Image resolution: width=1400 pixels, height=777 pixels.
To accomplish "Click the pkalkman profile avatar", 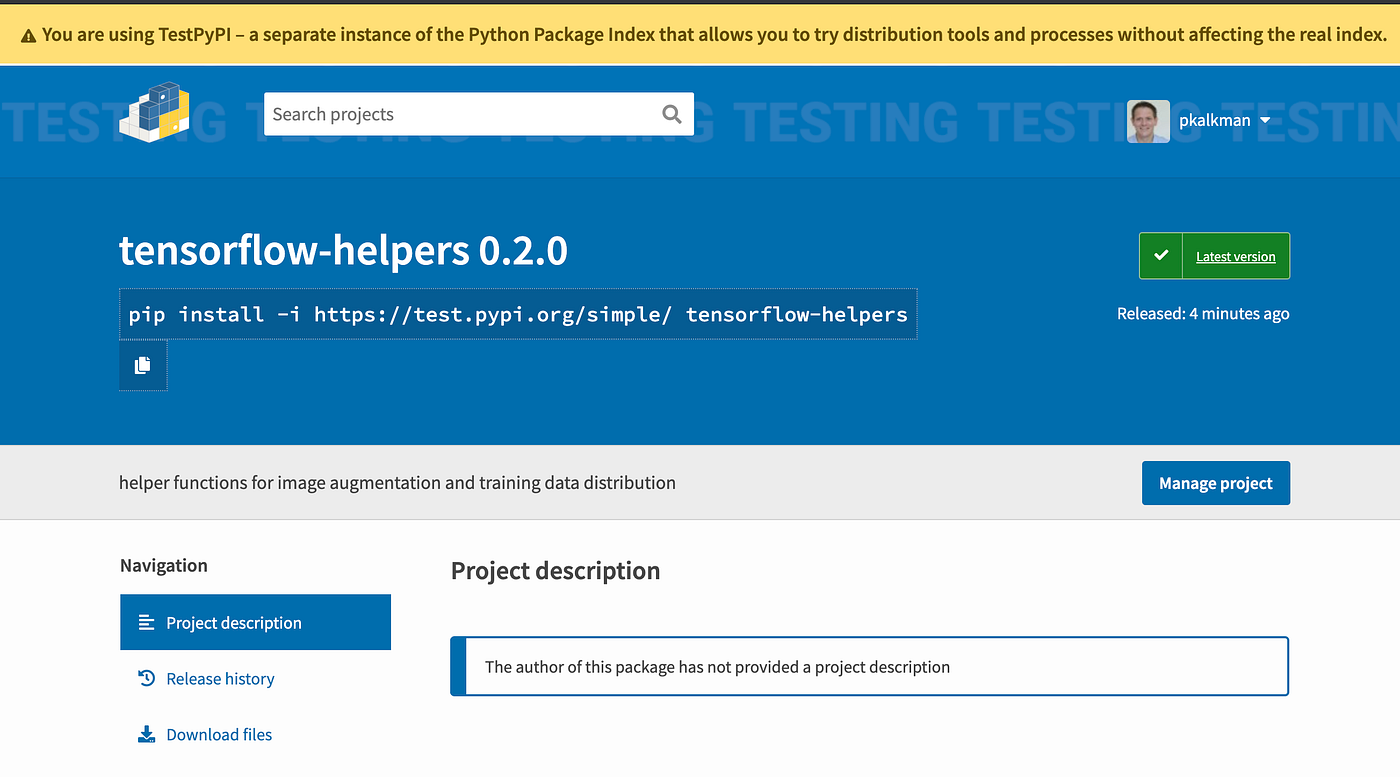I will coord(1148,121).
